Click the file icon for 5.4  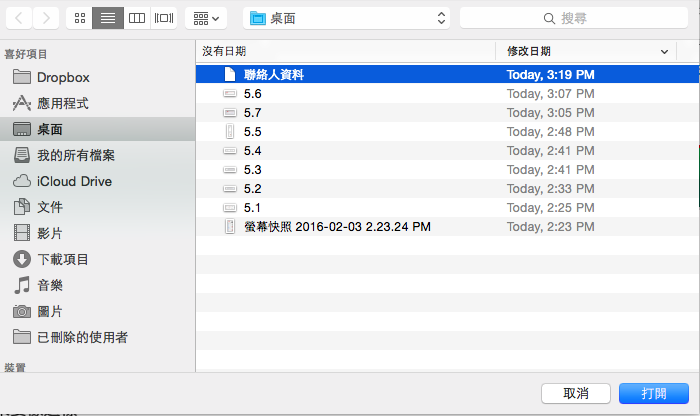coord(229,151)
